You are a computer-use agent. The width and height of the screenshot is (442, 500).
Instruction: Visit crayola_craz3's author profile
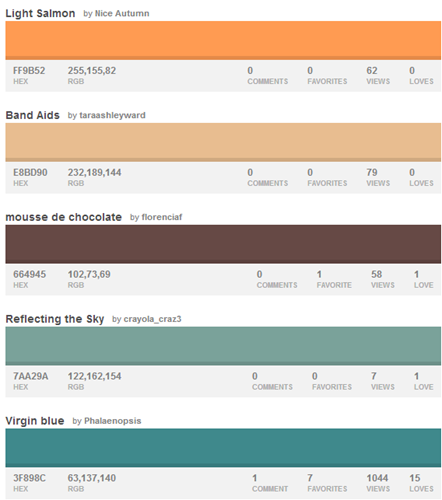153,319
